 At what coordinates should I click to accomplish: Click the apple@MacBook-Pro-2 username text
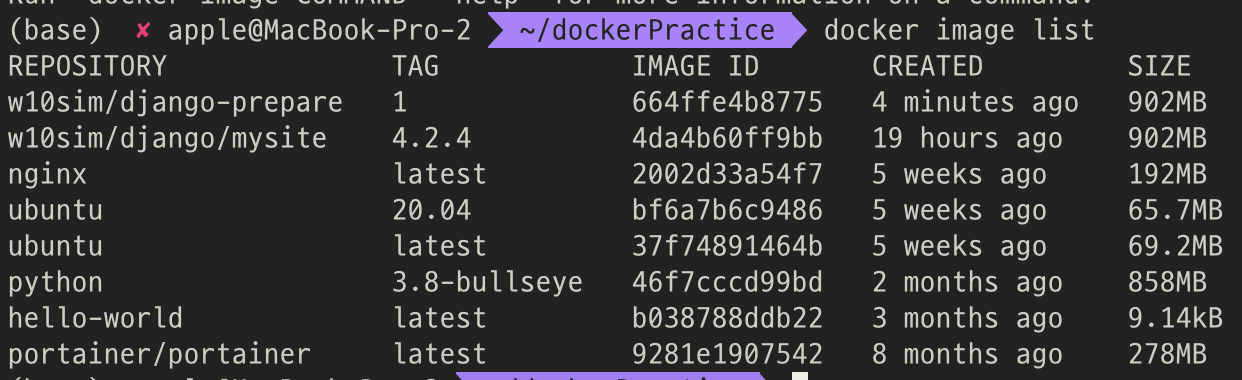(x=319, y=31)
